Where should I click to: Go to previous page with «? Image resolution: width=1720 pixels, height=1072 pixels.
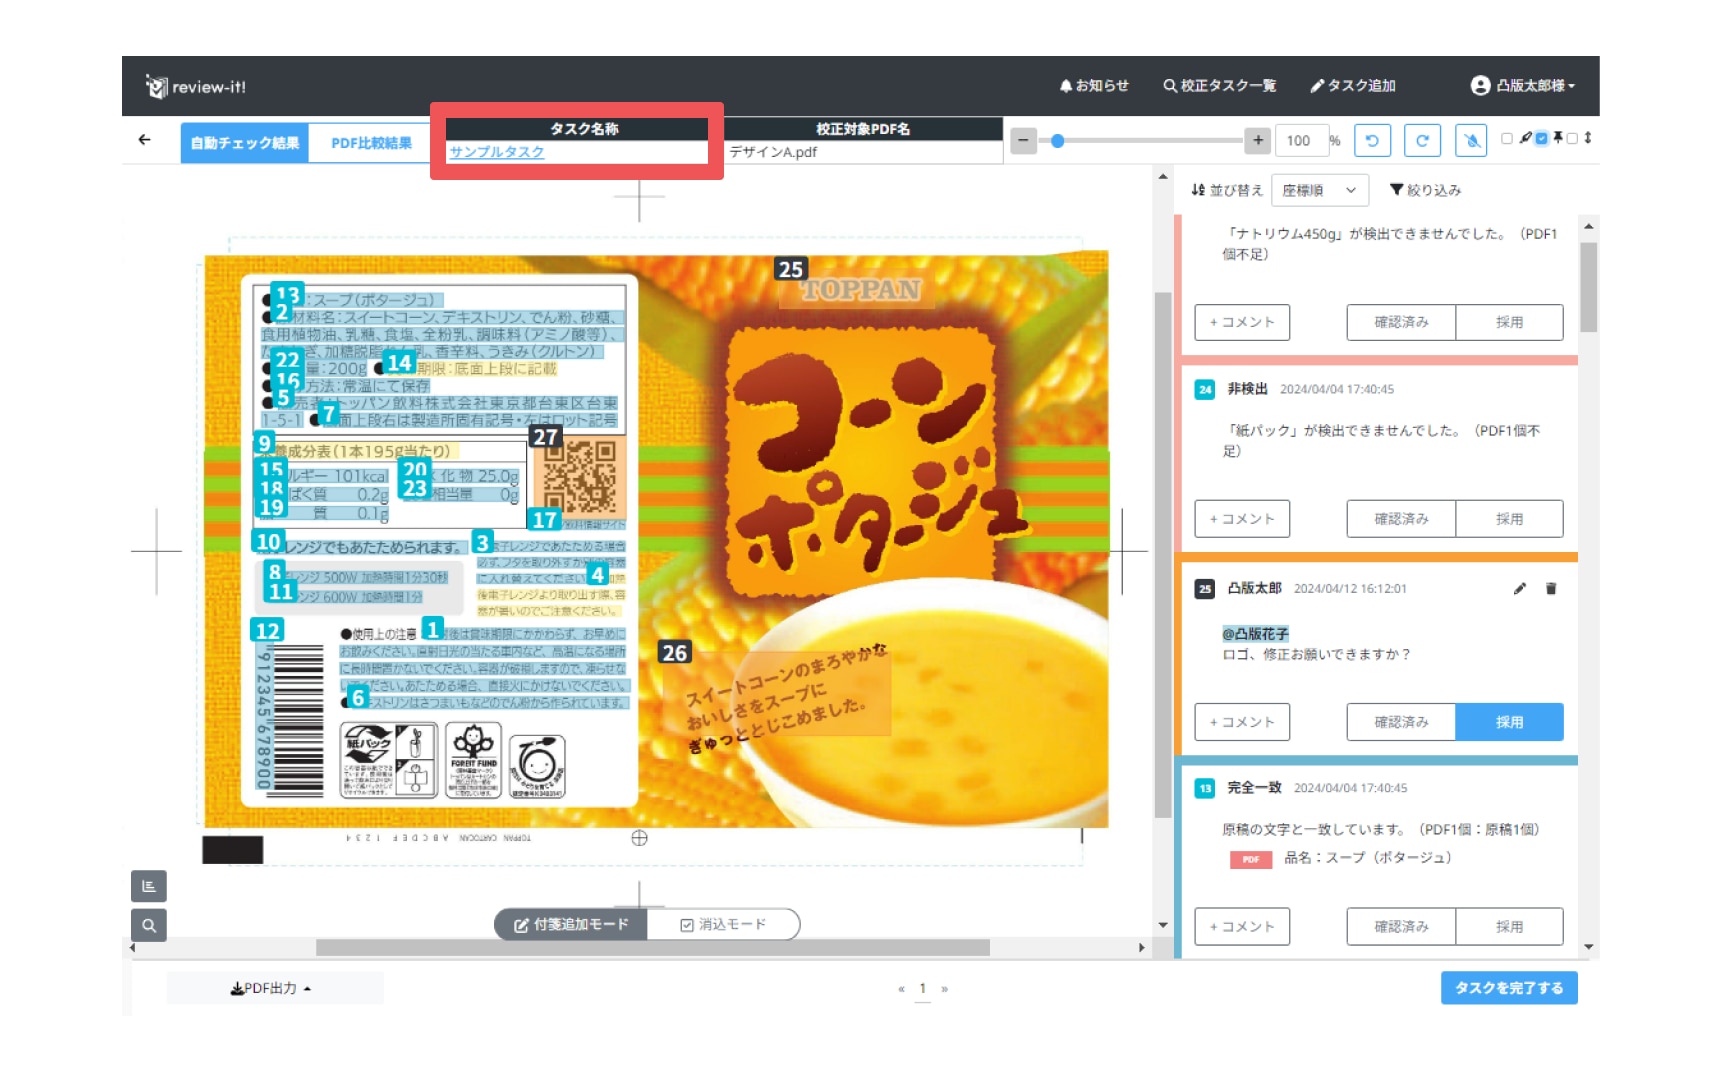[901, 989]
